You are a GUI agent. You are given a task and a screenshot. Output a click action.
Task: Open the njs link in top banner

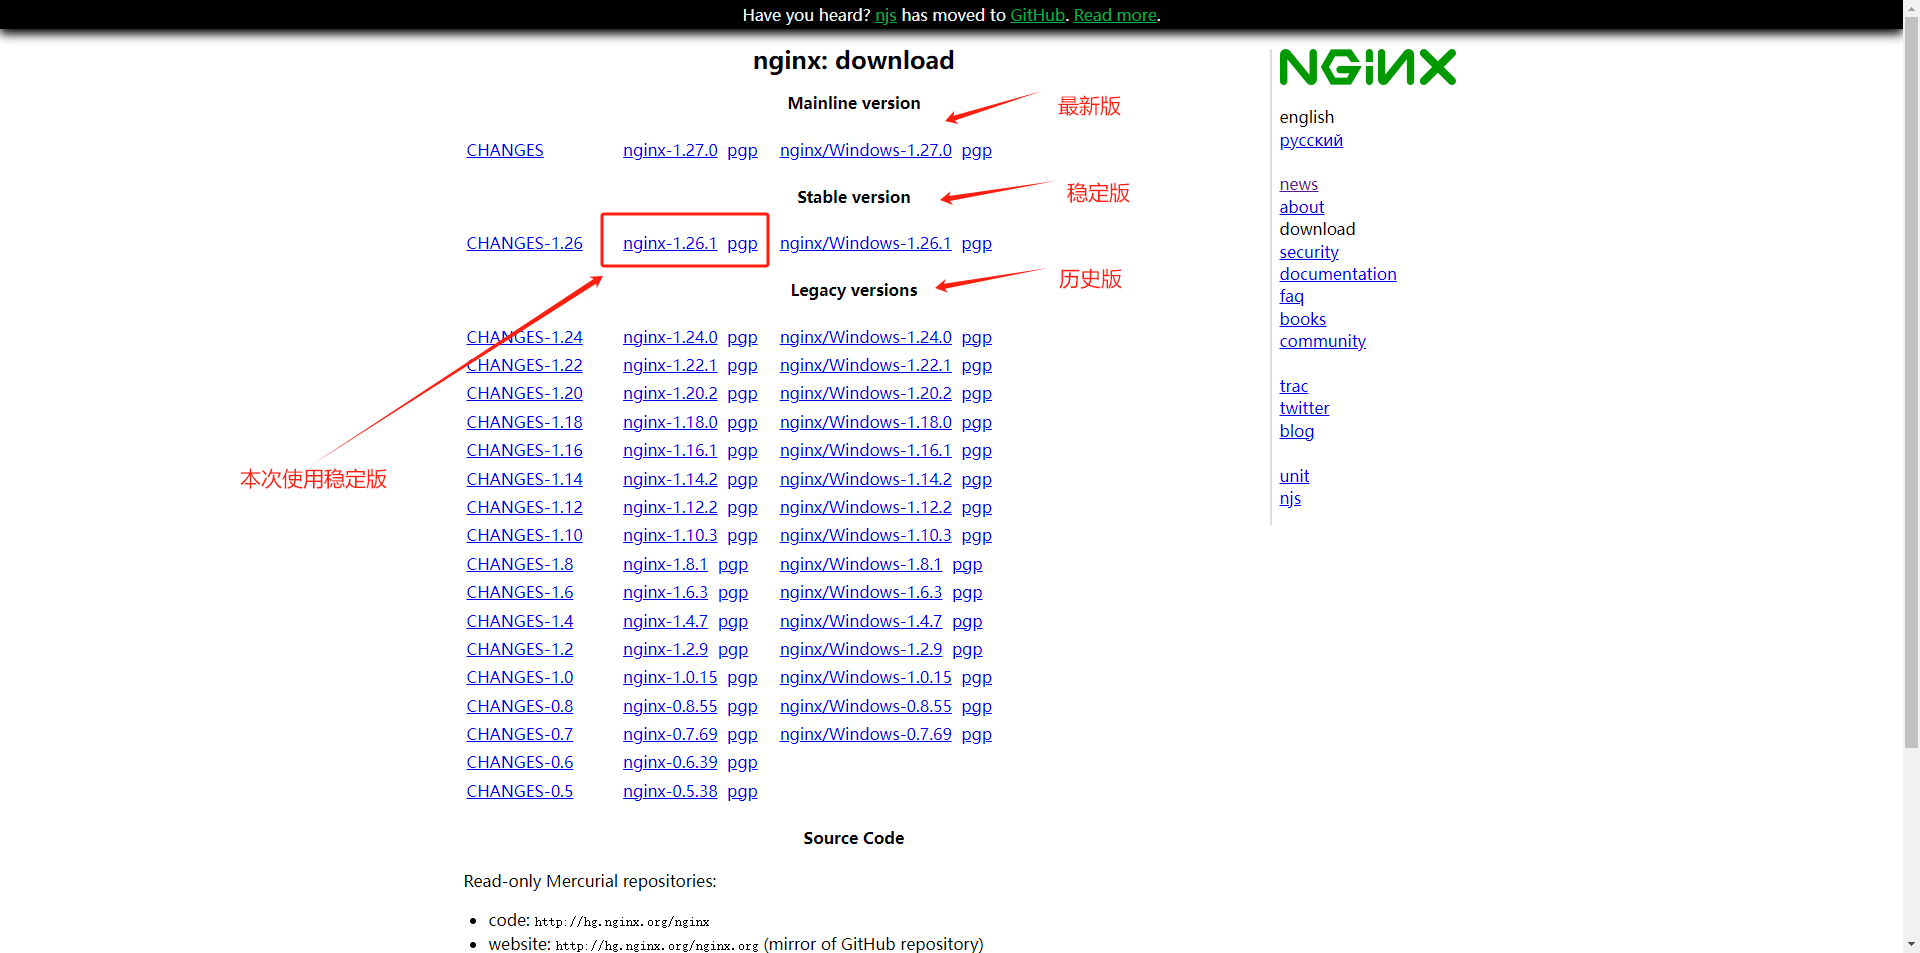[x=885, y=15]
